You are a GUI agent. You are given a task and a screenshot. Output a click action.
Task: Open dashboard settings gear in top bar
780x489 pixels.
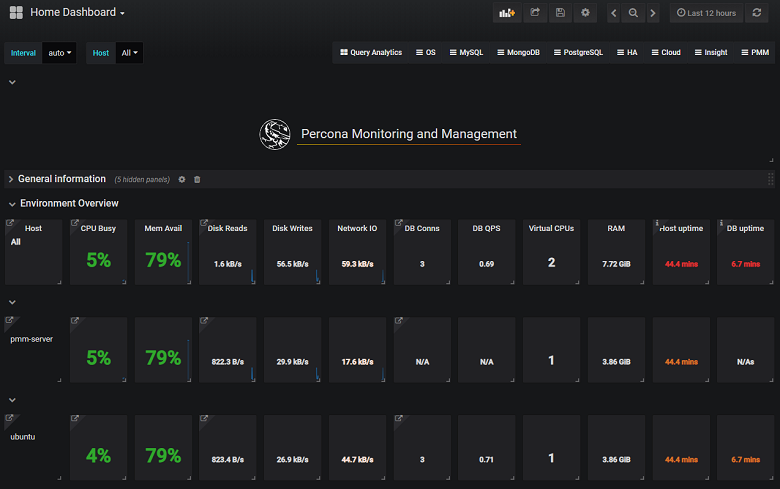tap(585, 13)
